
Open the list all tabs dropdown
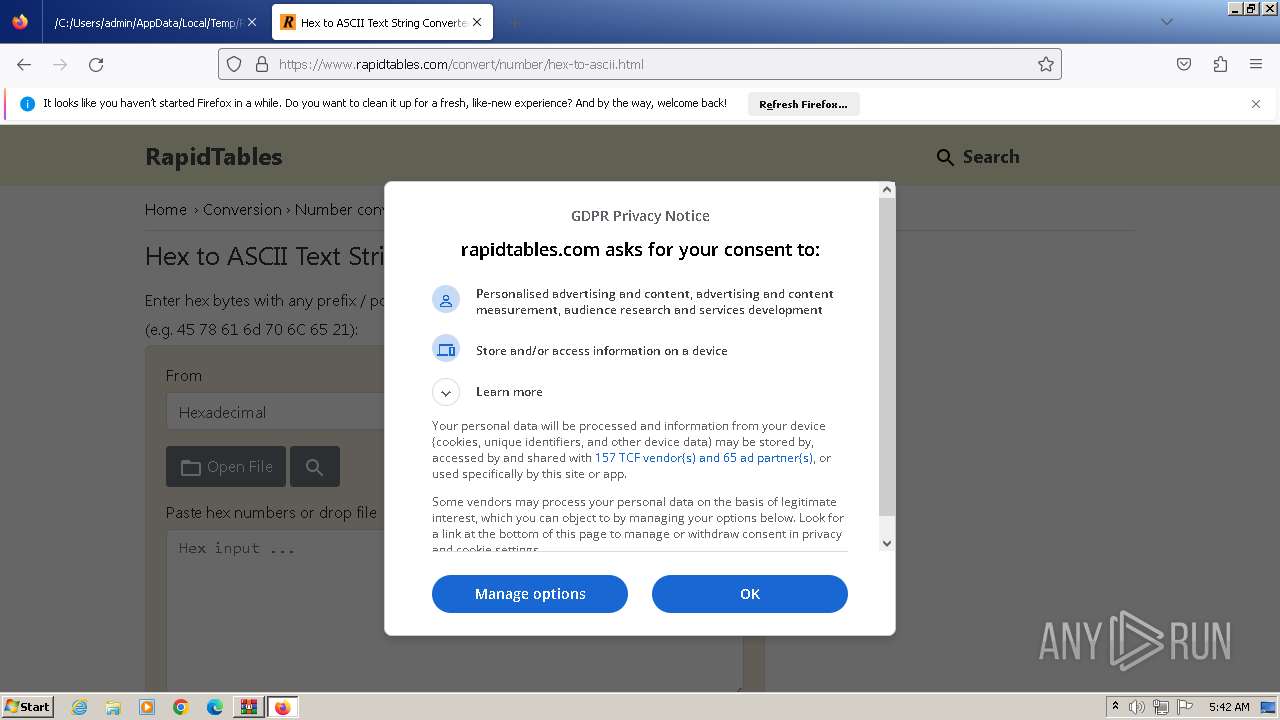click(x=1167, y=22)
